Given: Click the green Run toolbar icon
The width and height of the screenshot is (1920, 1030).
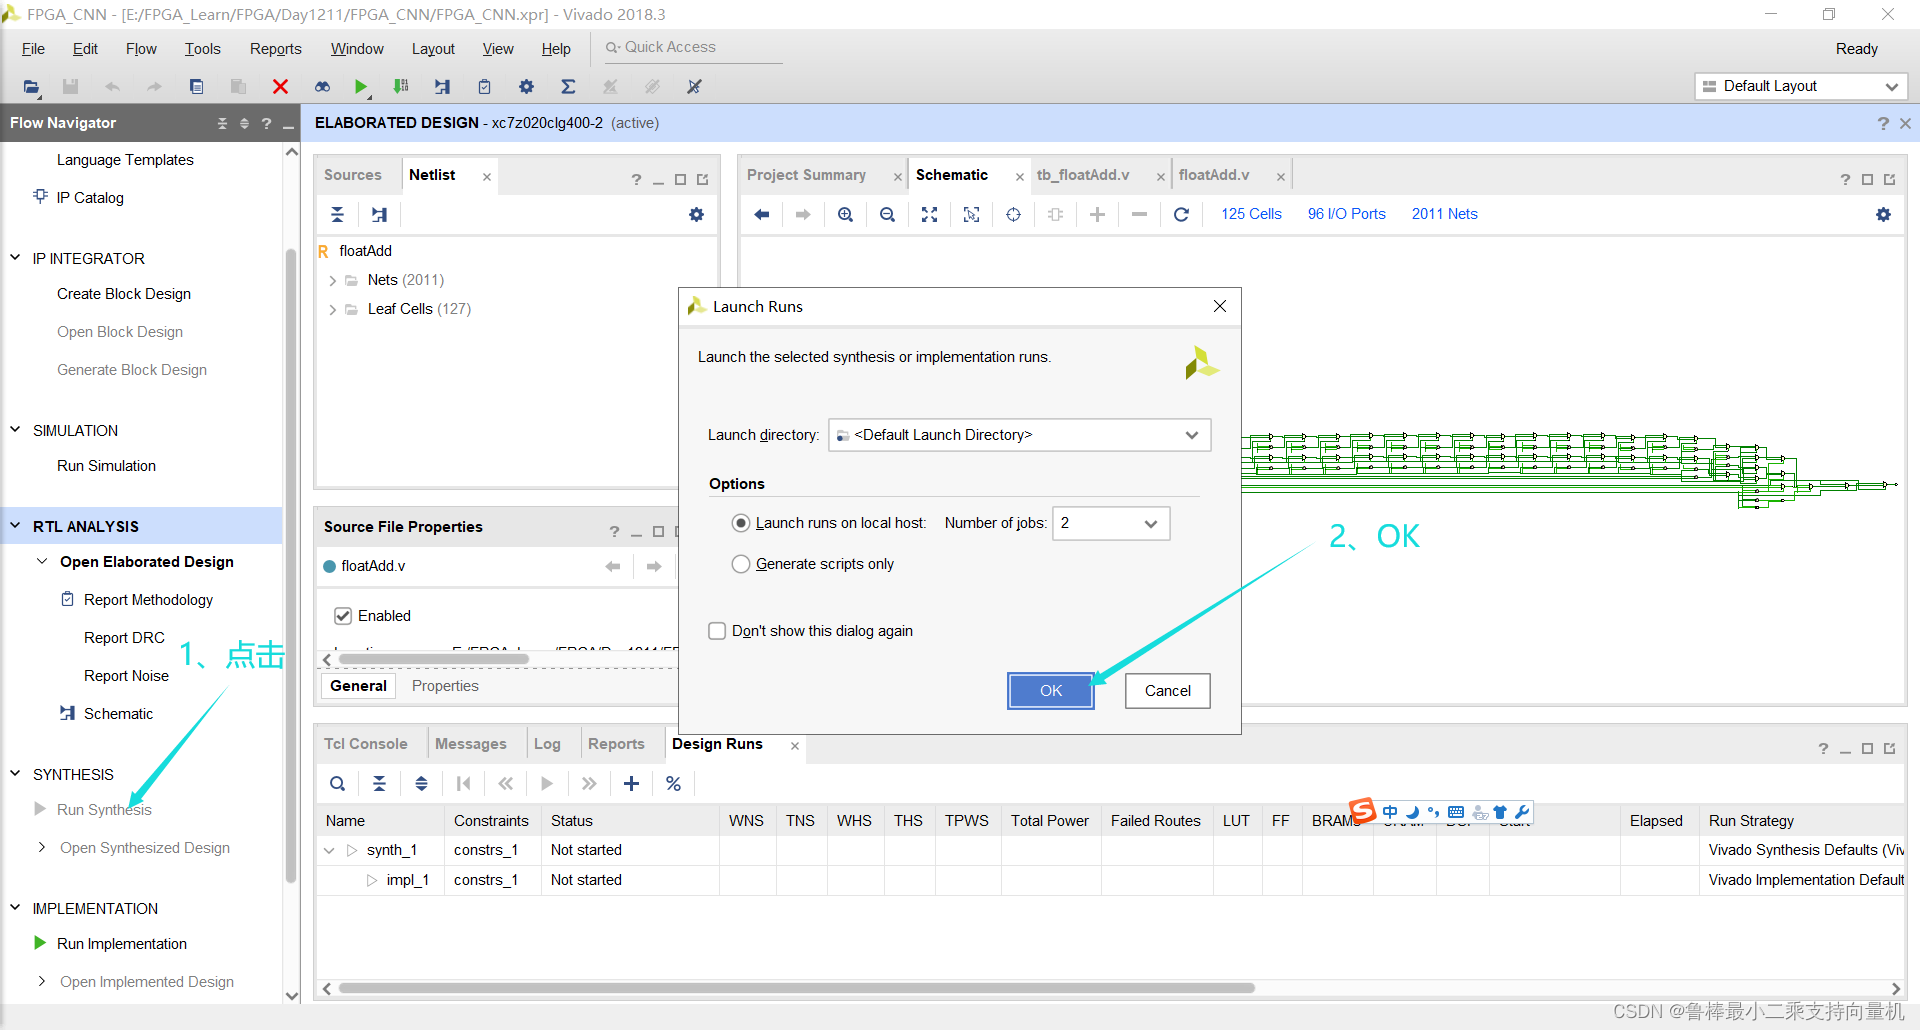Looking at the screenshot, I should pos(361,87).
